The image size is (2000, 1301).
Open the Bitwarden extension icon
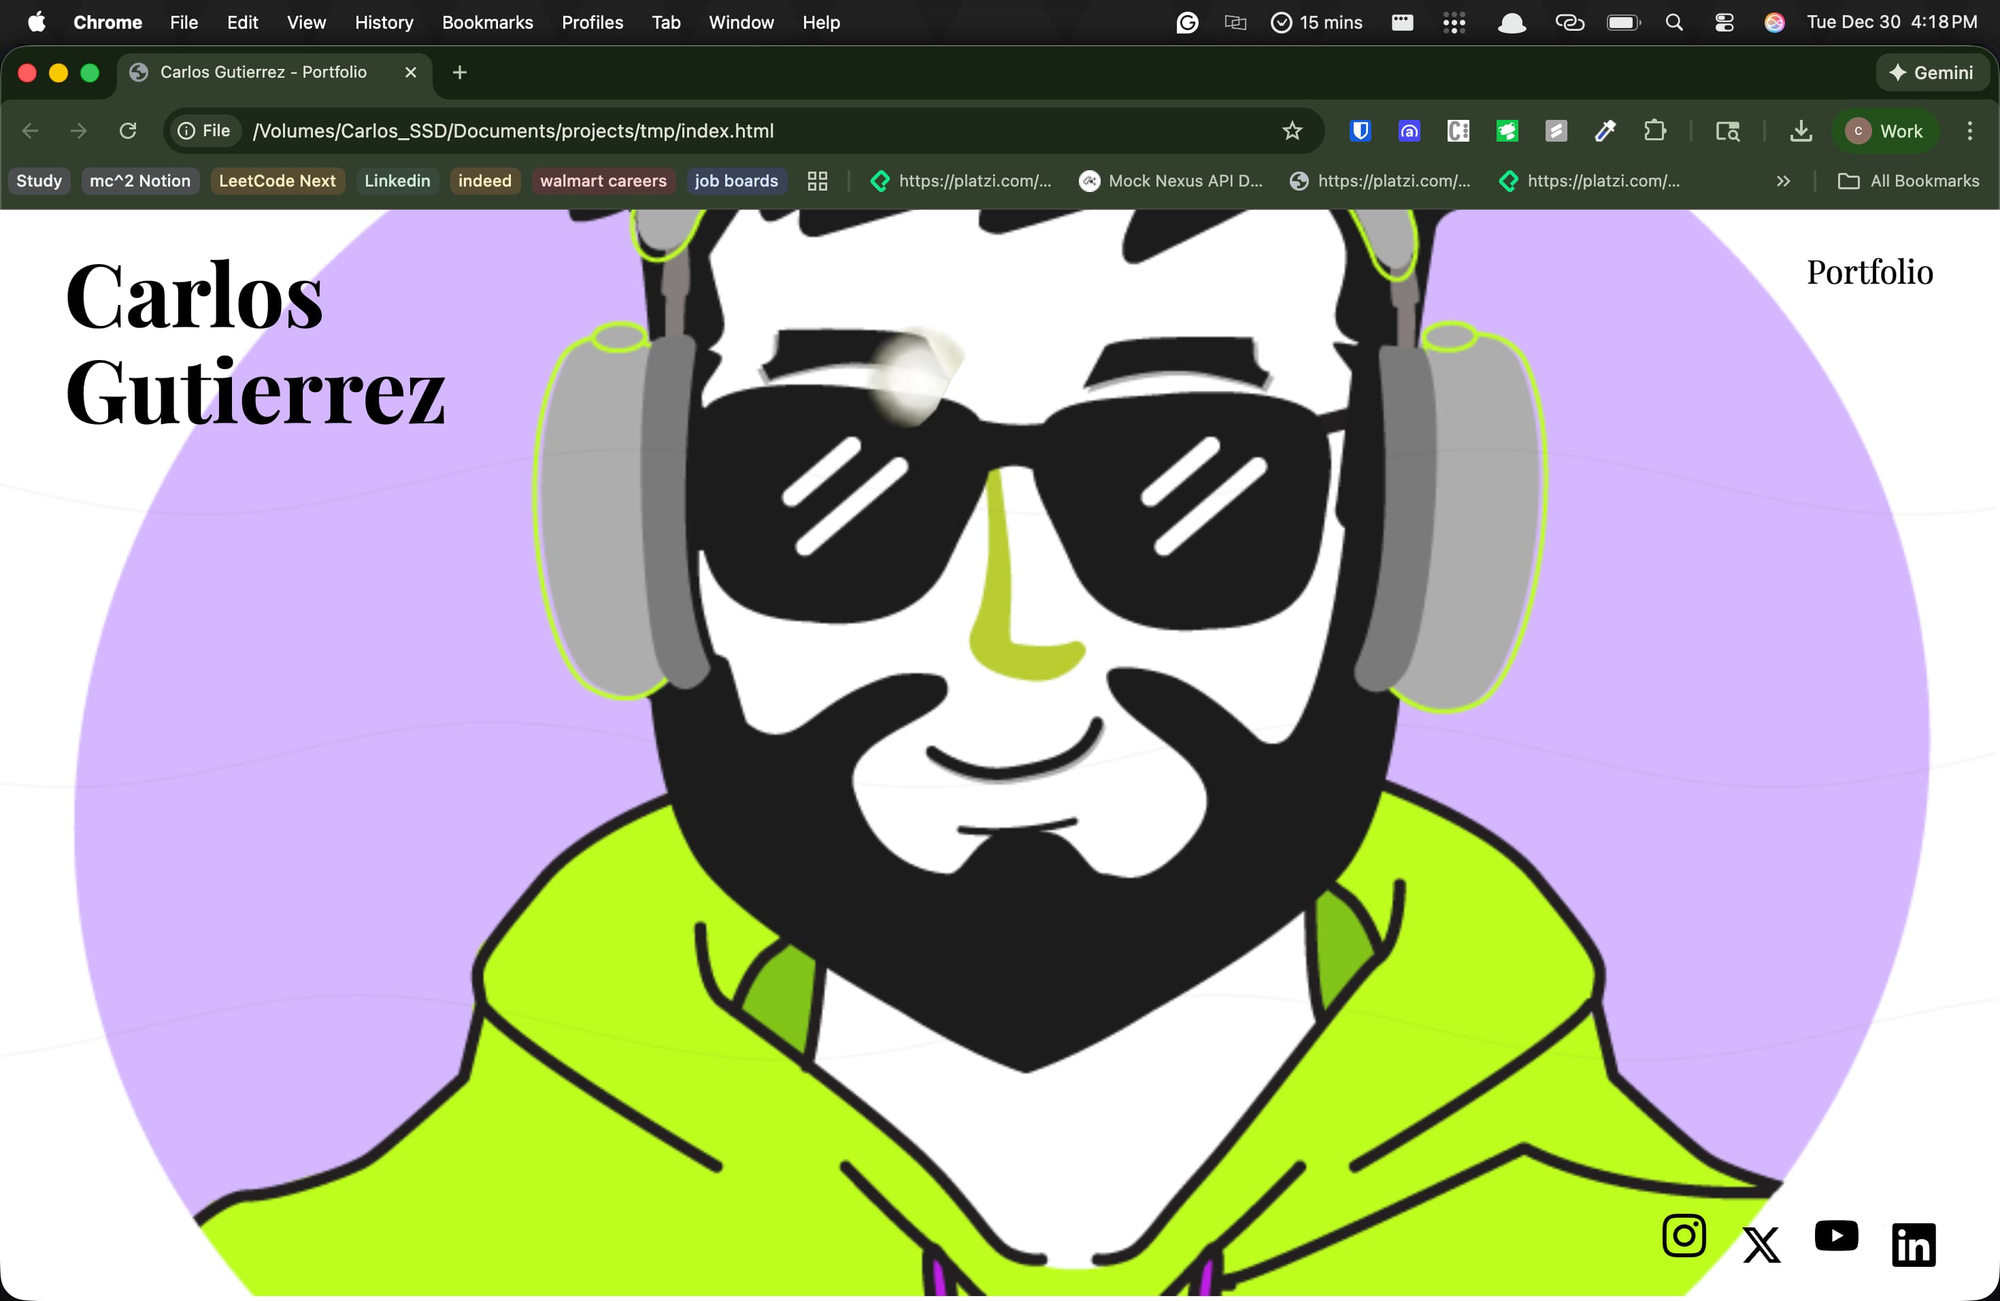click(x=1360, y=131)
